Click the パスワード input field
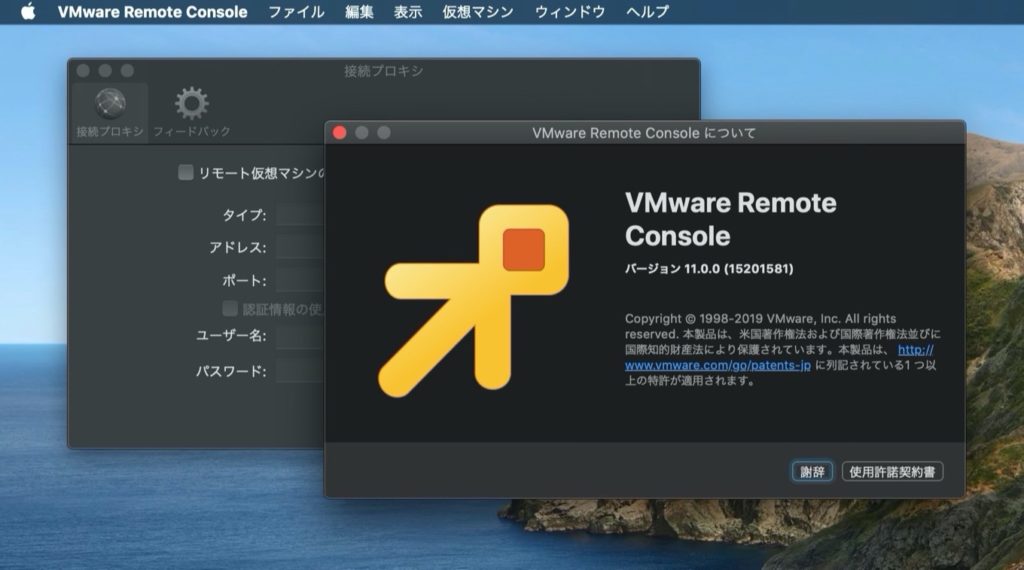 300,370
